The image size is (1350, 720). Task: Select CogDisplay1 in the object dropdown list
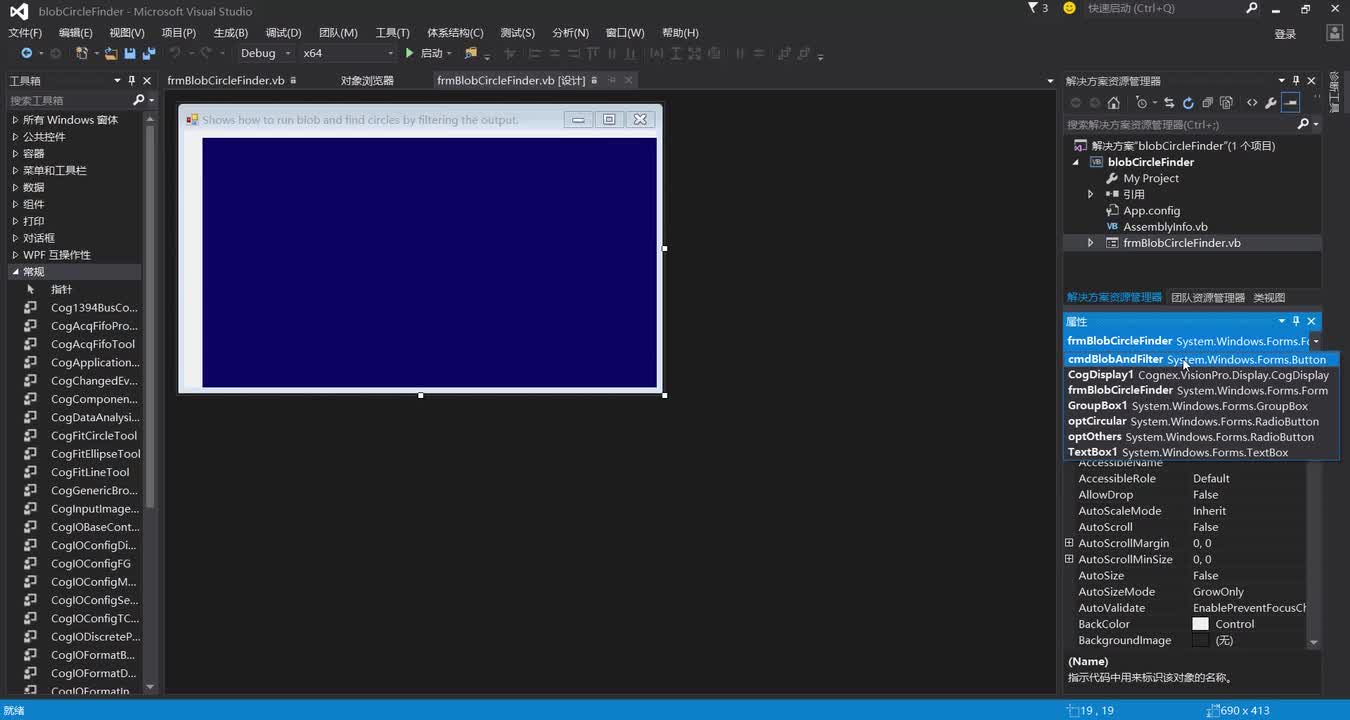1200,375
